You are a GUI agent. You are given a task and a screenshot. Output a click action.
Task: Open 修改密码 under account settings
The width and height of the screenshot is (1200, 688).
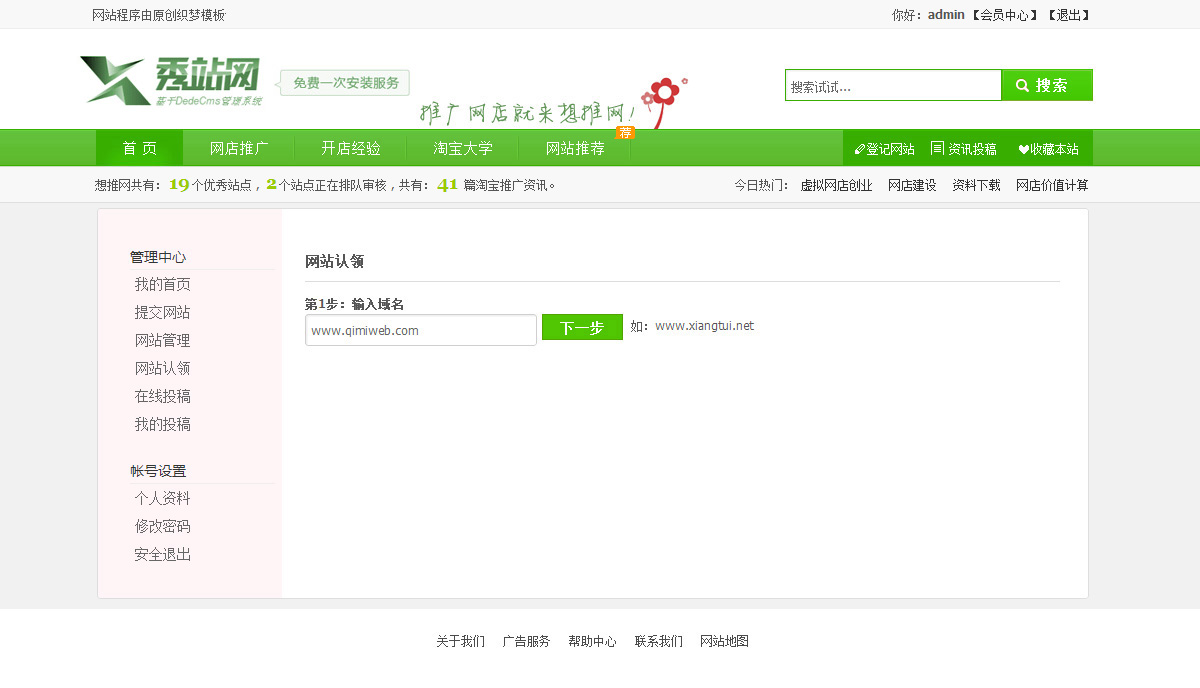click(x=162, y=526)
